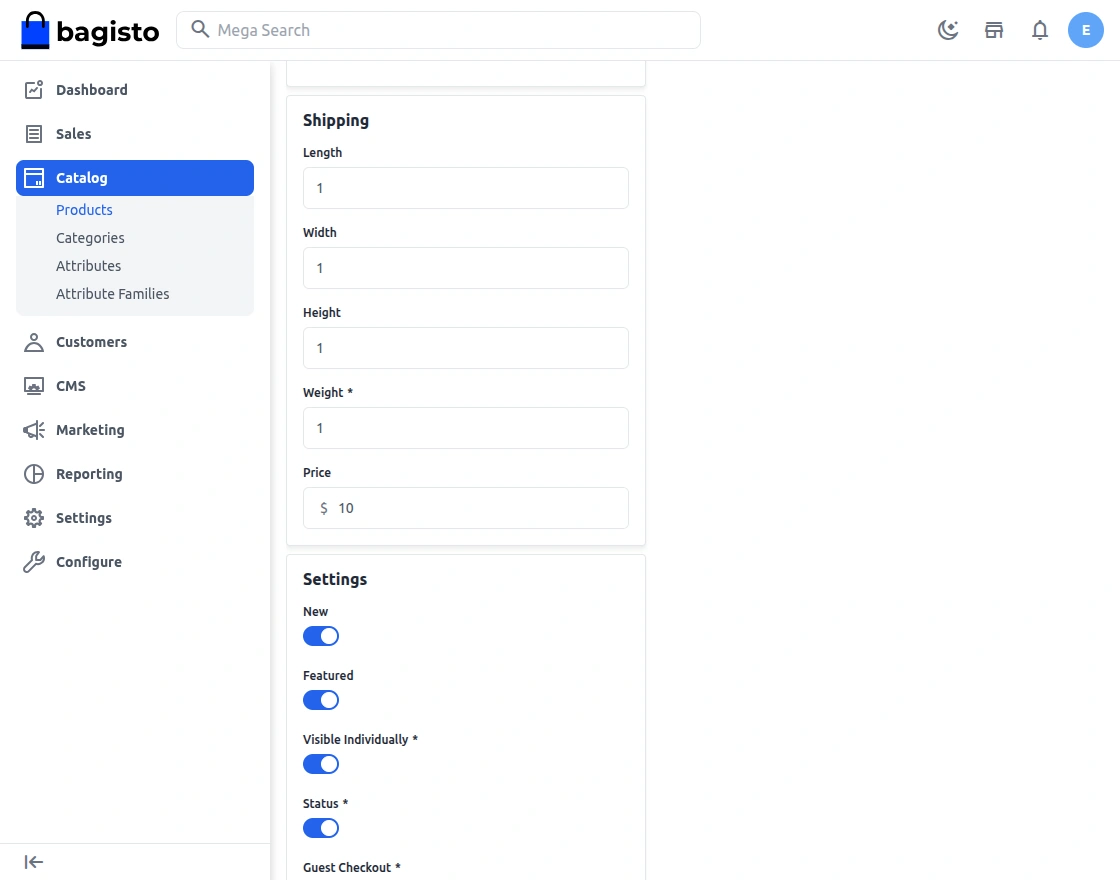Click the bagisto logo
Image resolution: width=1120 pixels, height=880 pixels.
tap(90, 30)
